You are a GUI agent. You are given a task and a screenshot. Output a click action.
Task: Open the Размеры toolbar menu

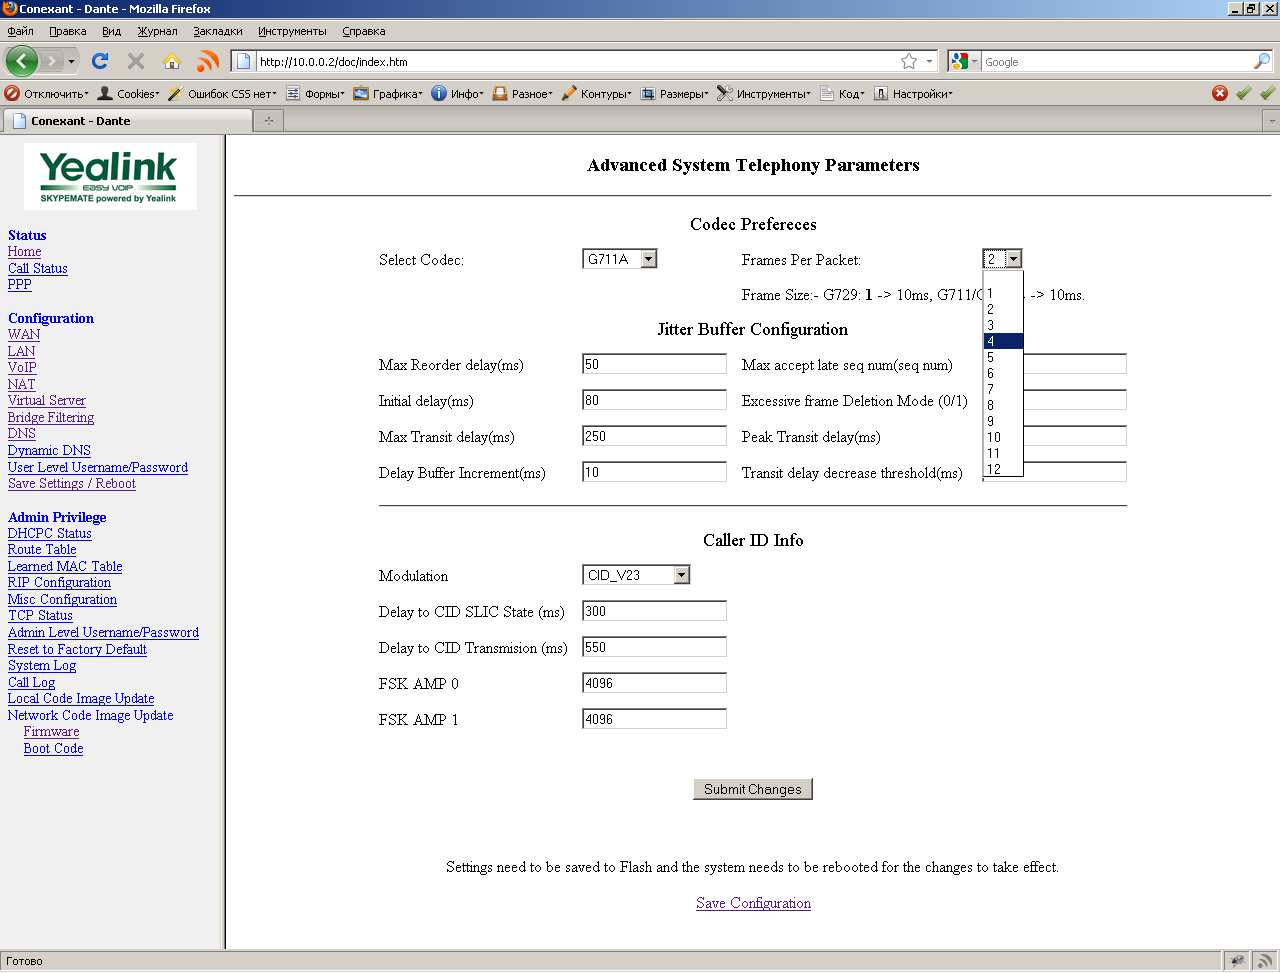674,94
